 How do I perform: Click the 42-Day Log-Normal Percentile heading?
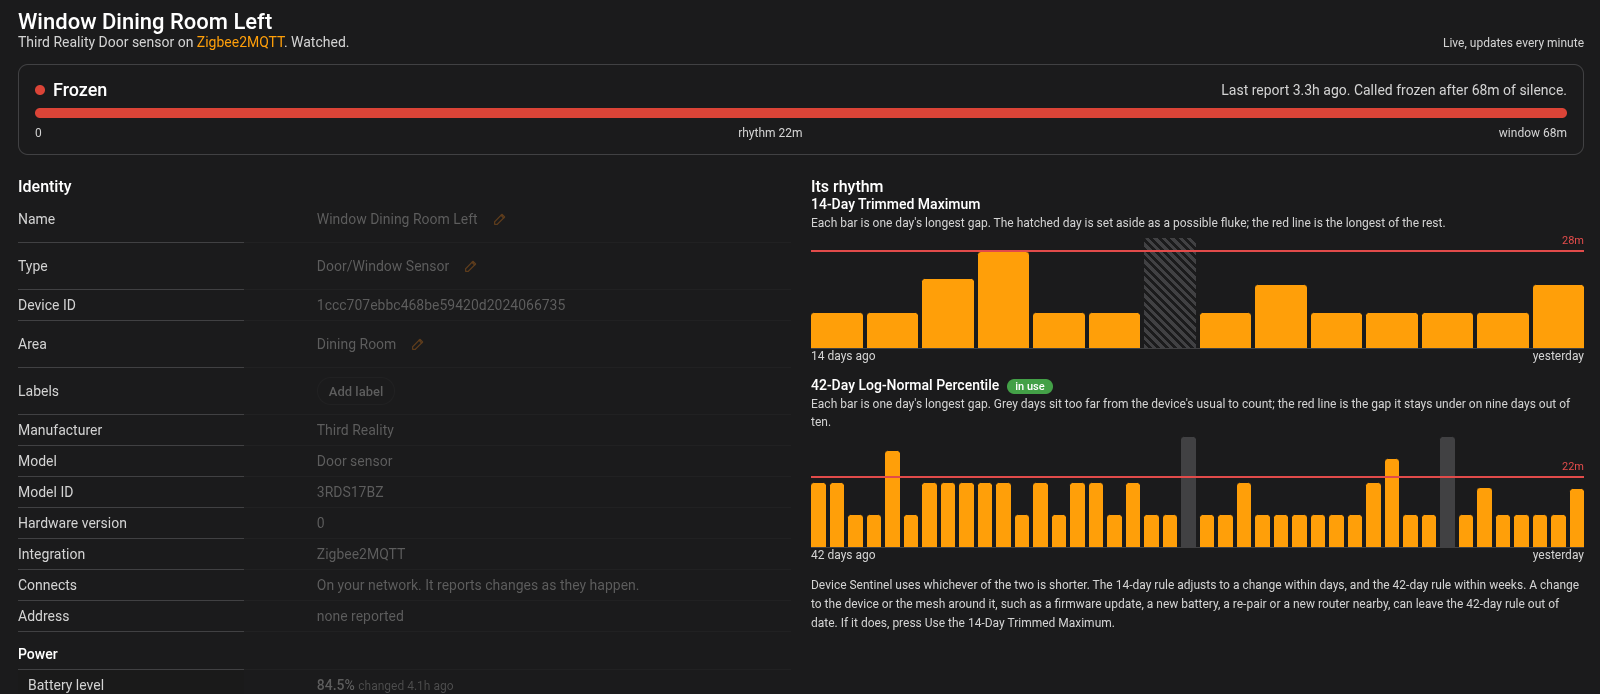pos(905,385)
